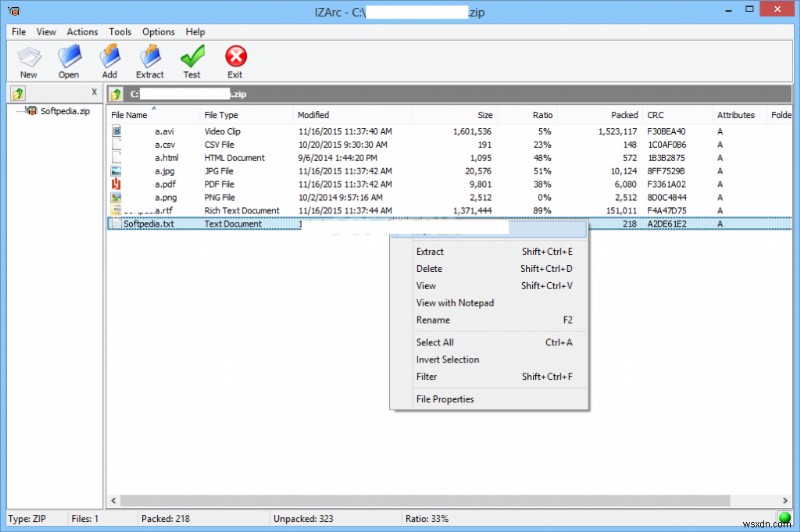The width and height of the screenshot is (800, 532).
Task: Click the horizontal scrollbar thumb
Action: coord(425,500)
